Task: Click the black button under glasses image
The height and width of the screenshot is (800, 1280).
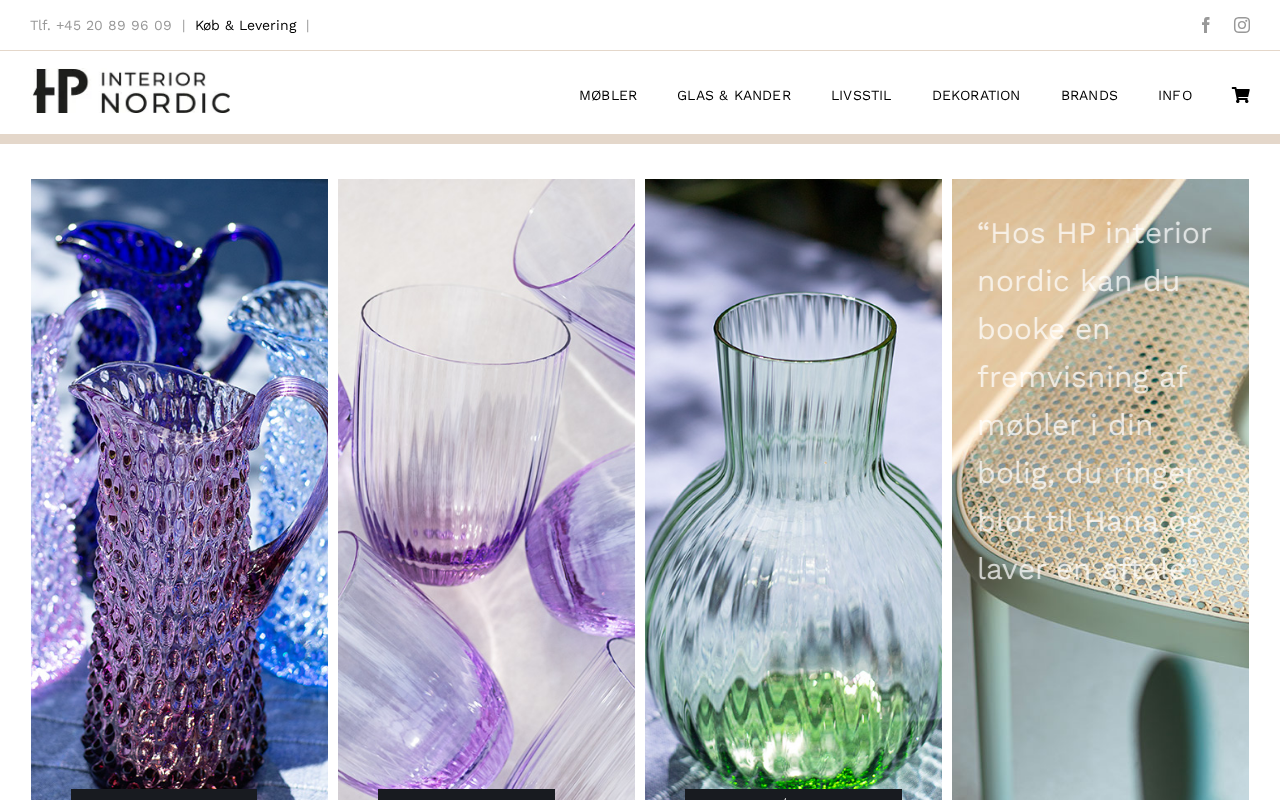Action: click(x=466, y=795)
